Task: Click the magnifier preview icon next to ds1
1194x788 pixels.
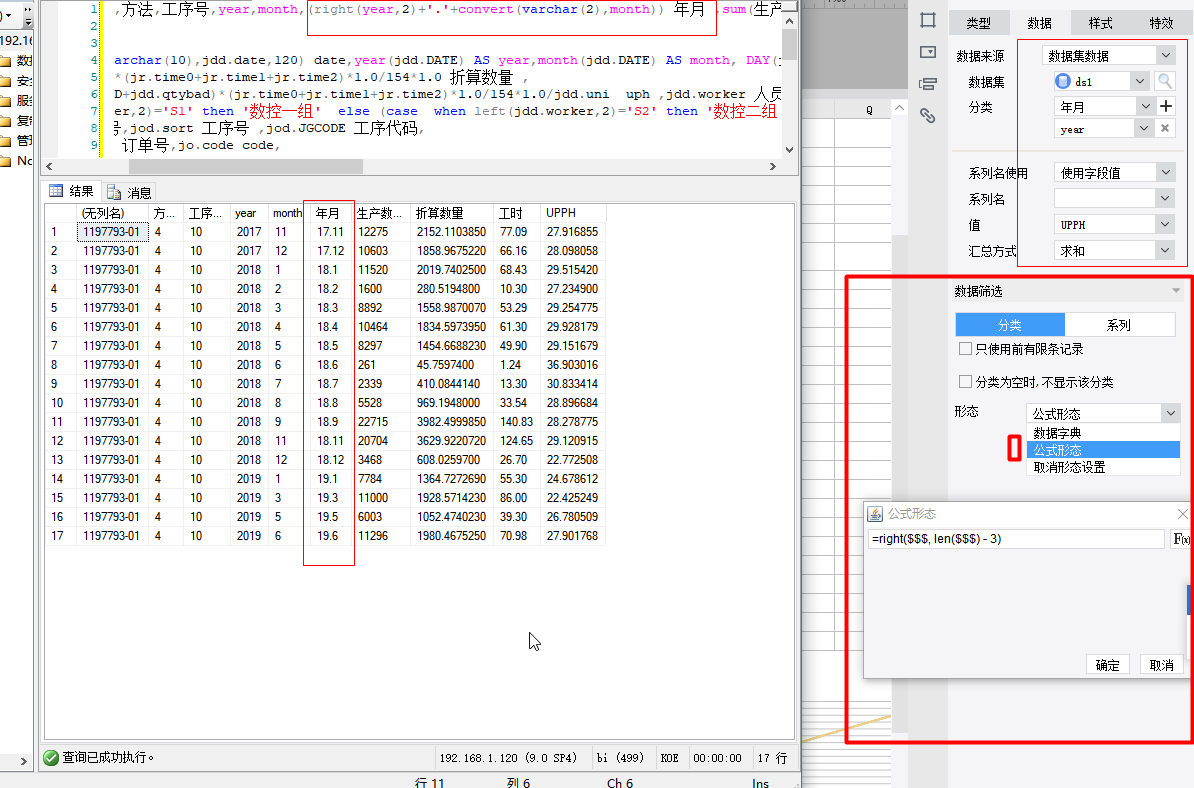Action: (x=1164, y=81)
